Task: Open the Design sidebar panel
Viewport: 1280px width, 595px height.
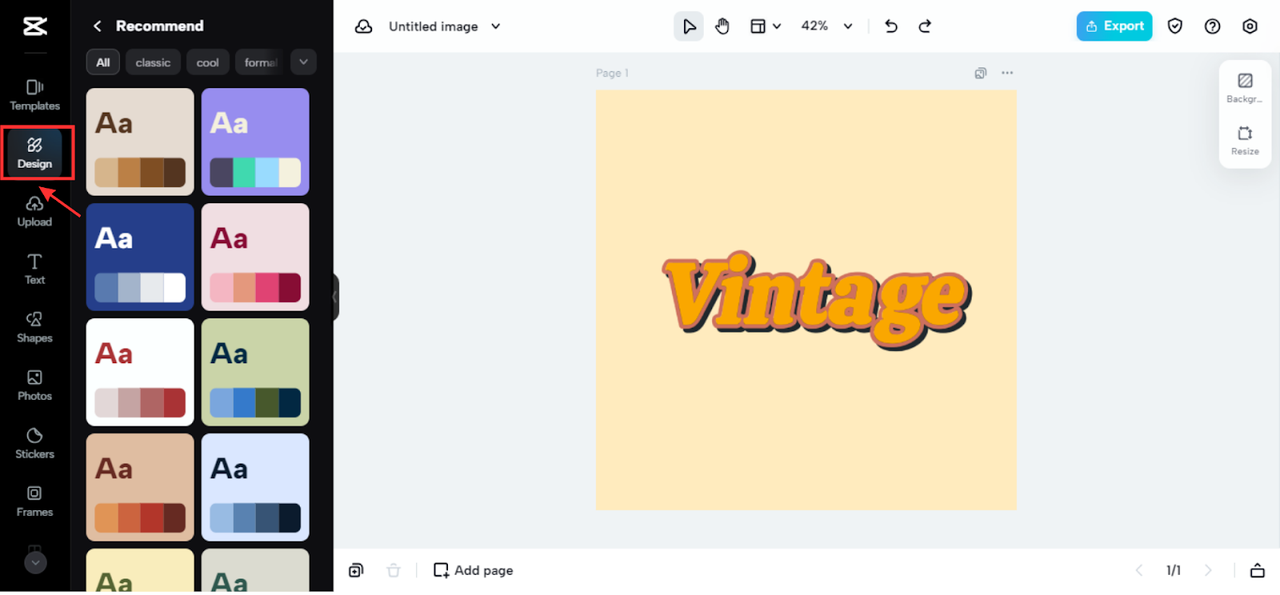Action: pyautogui.click(x=35, y=153)
